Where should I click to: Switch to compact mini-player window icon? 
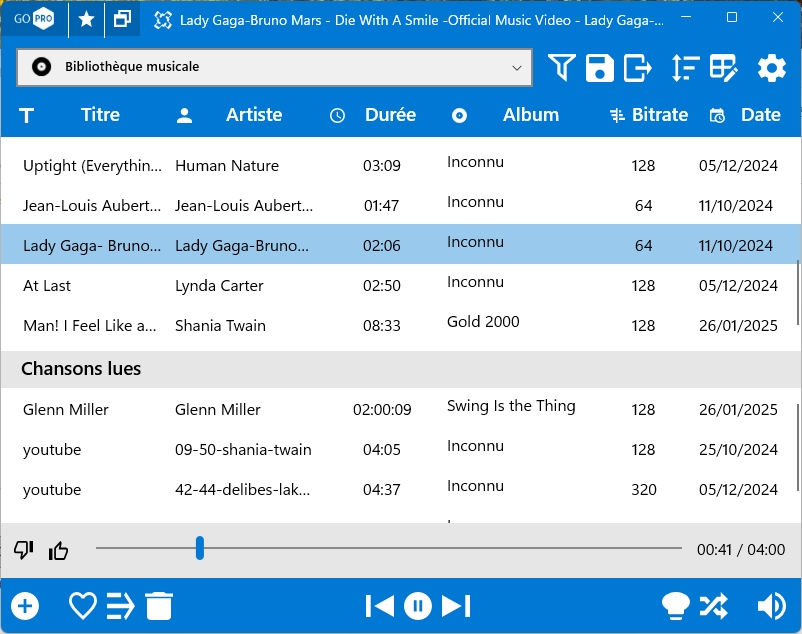[x=122, y=19]
